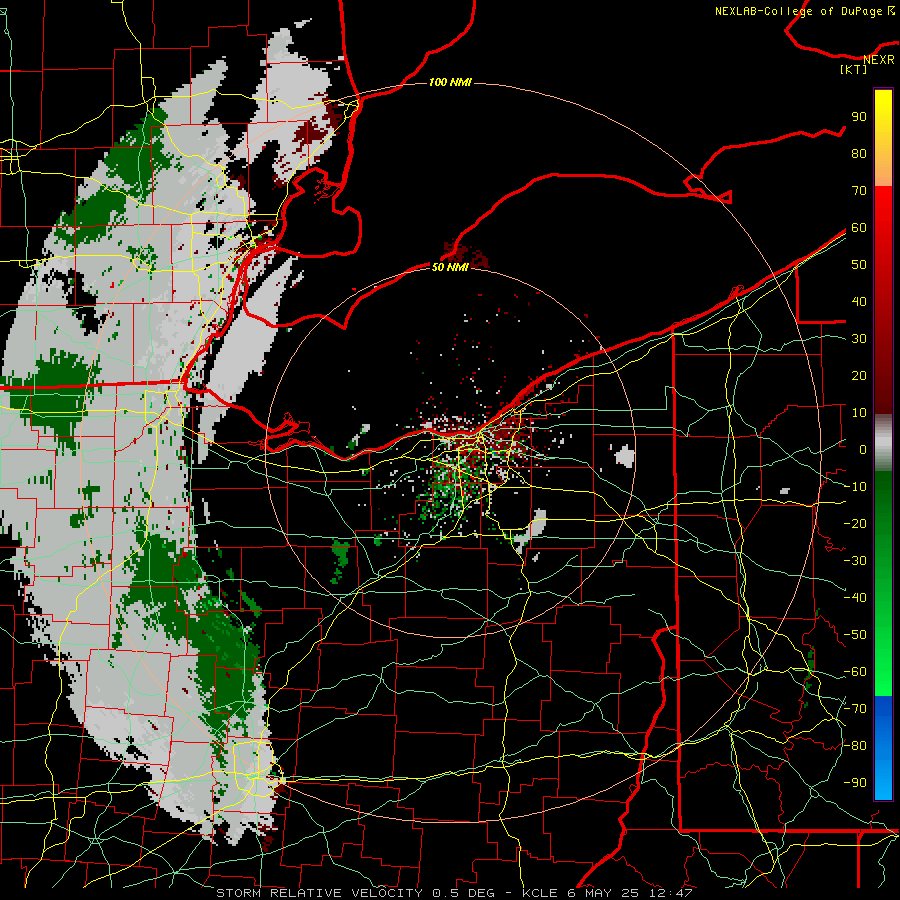Click the -90 scale value
The height and width of the screenshot is (900, 900).
(855, 783)
